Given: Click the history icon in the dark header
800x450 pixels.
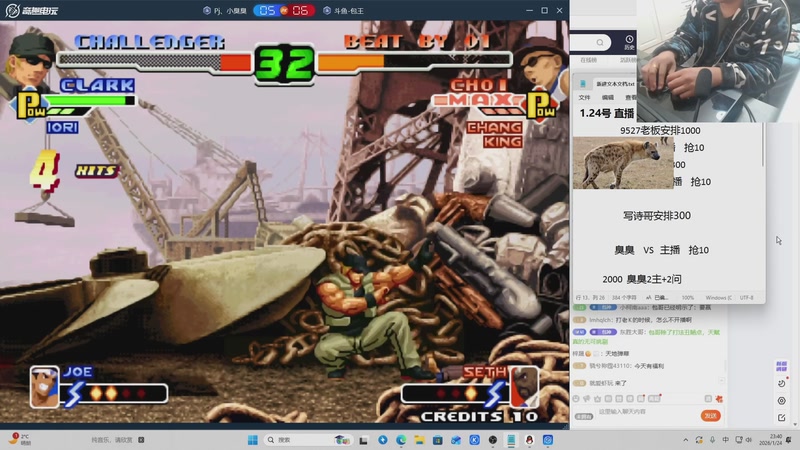Looking at the screenshot, I should [629, 42].
